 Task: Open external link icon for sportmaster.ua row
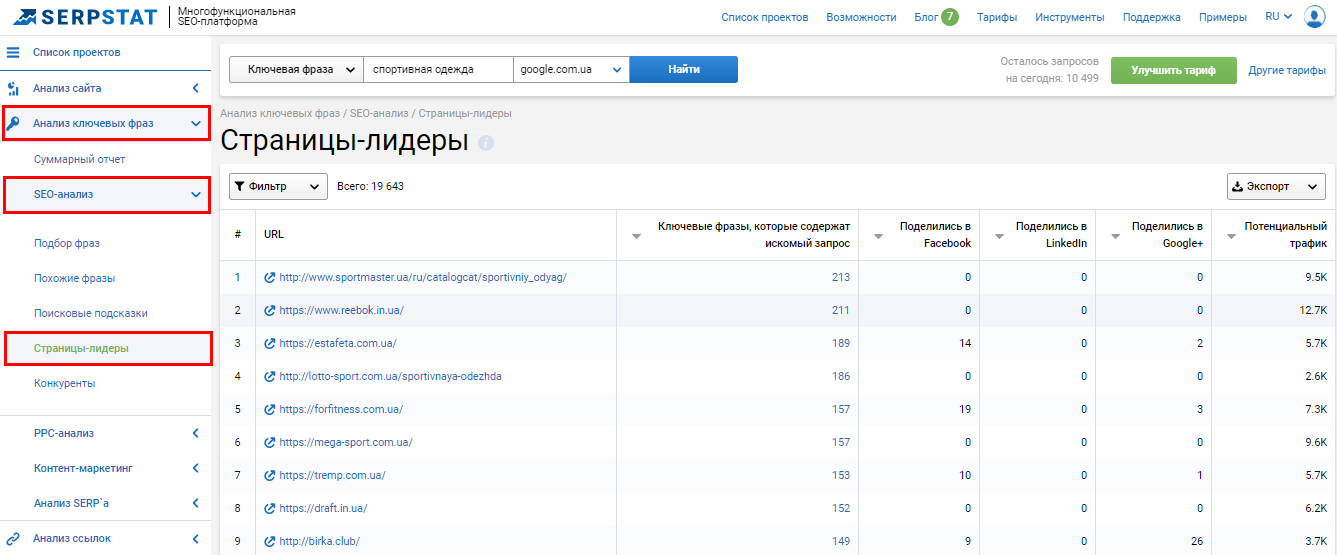coord(269,278)
